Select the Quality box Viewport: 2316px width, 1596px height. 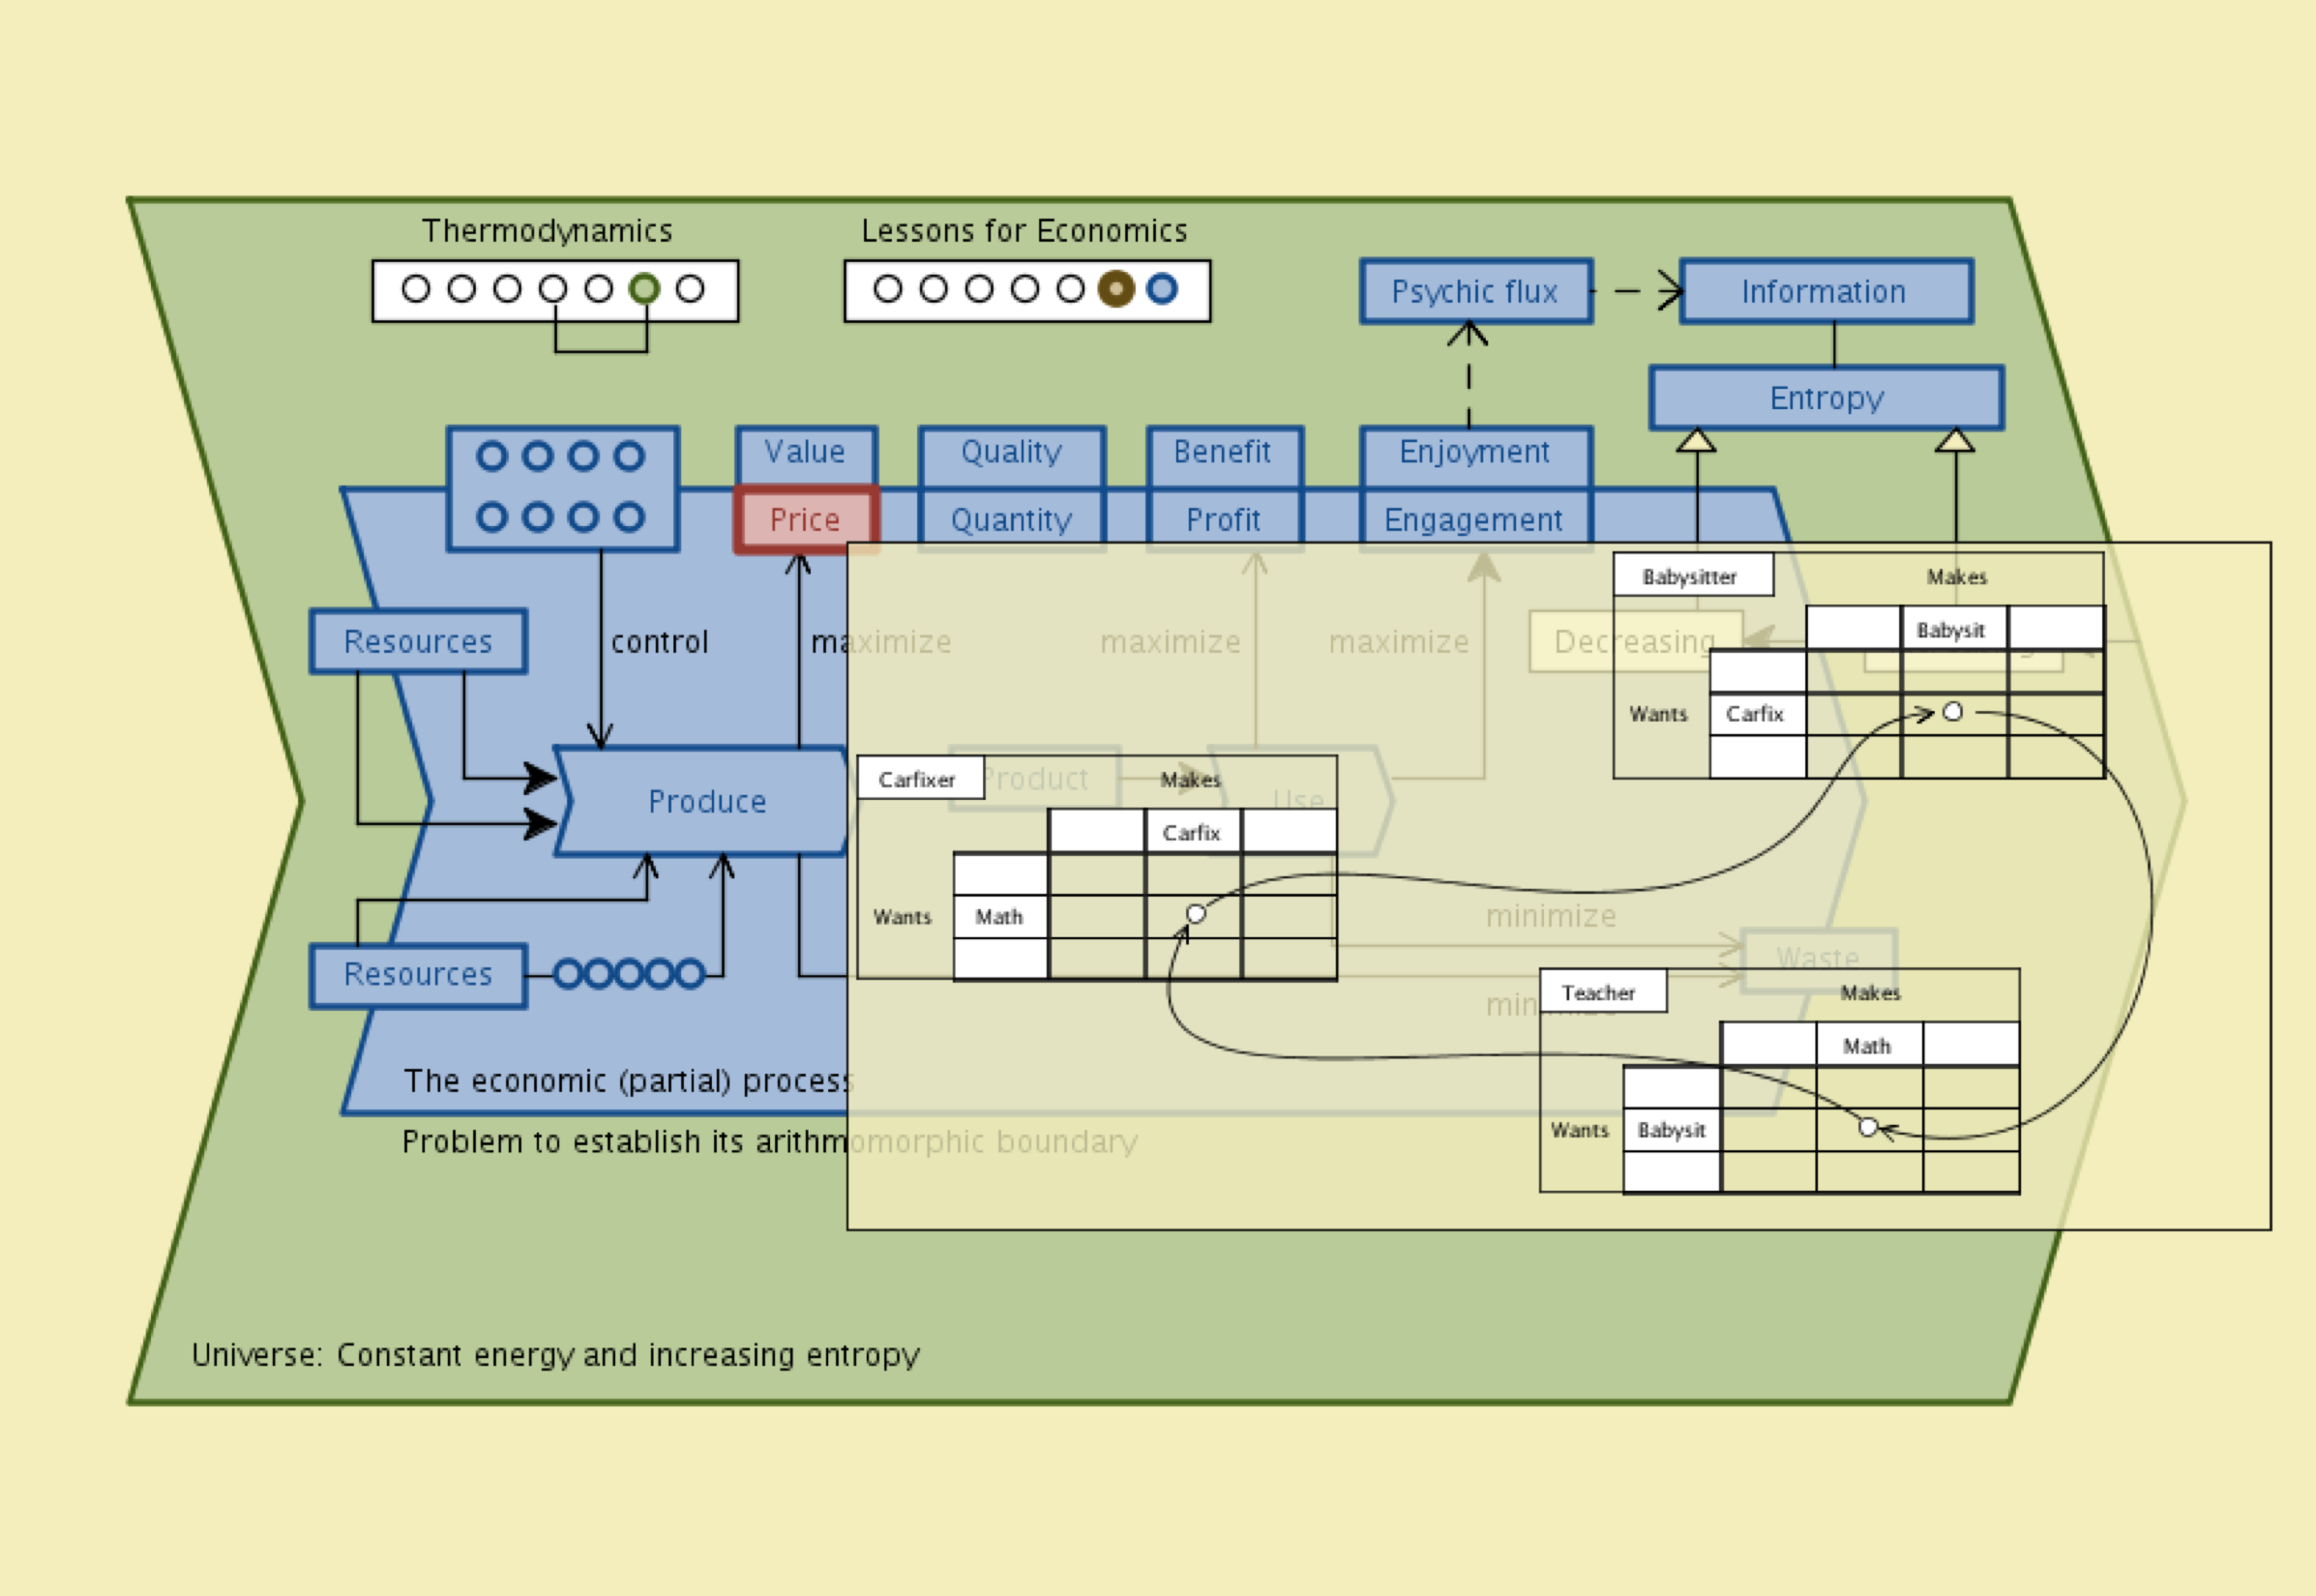pos(1011,452)
